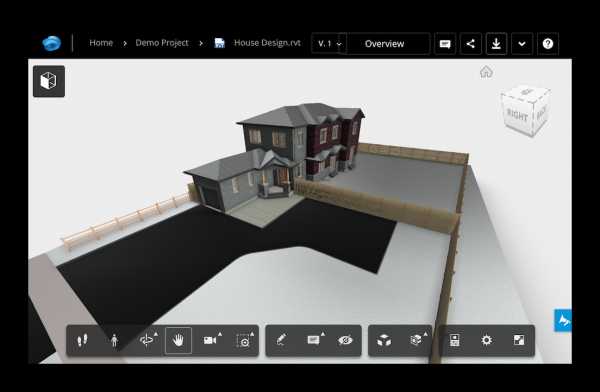The width and height of the screenshot is (600, 392).
Task: Click the top face of view cube
Action: pyautogui.click(x=527, y=92)
